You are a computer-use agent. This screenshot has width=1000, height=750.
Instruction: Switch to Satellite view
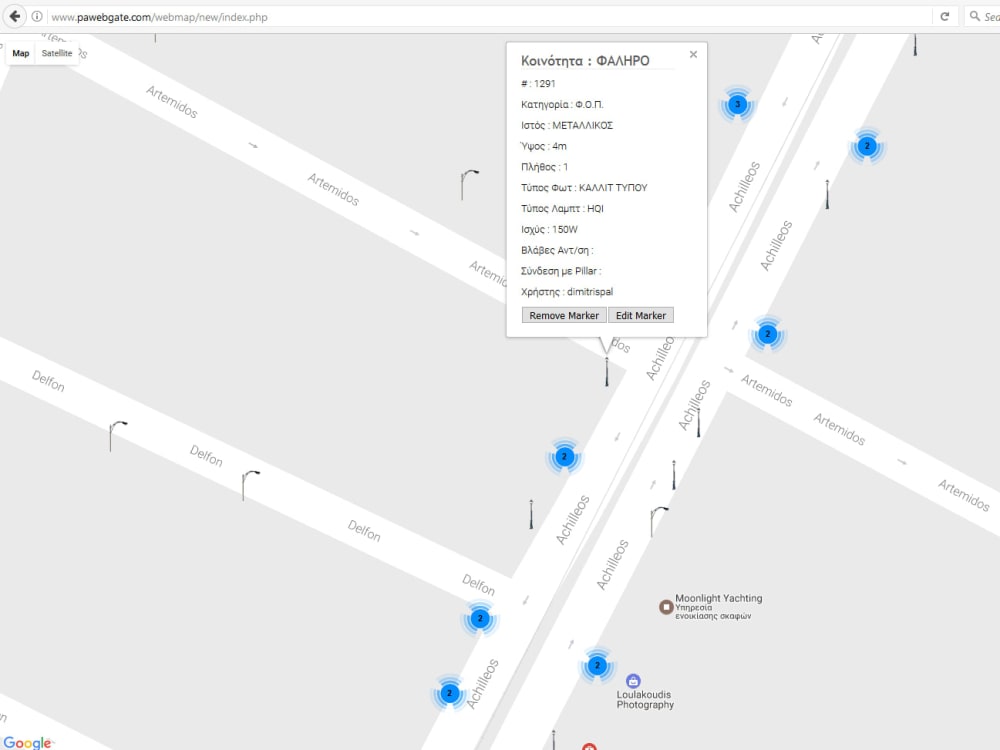tap(57, 52)
